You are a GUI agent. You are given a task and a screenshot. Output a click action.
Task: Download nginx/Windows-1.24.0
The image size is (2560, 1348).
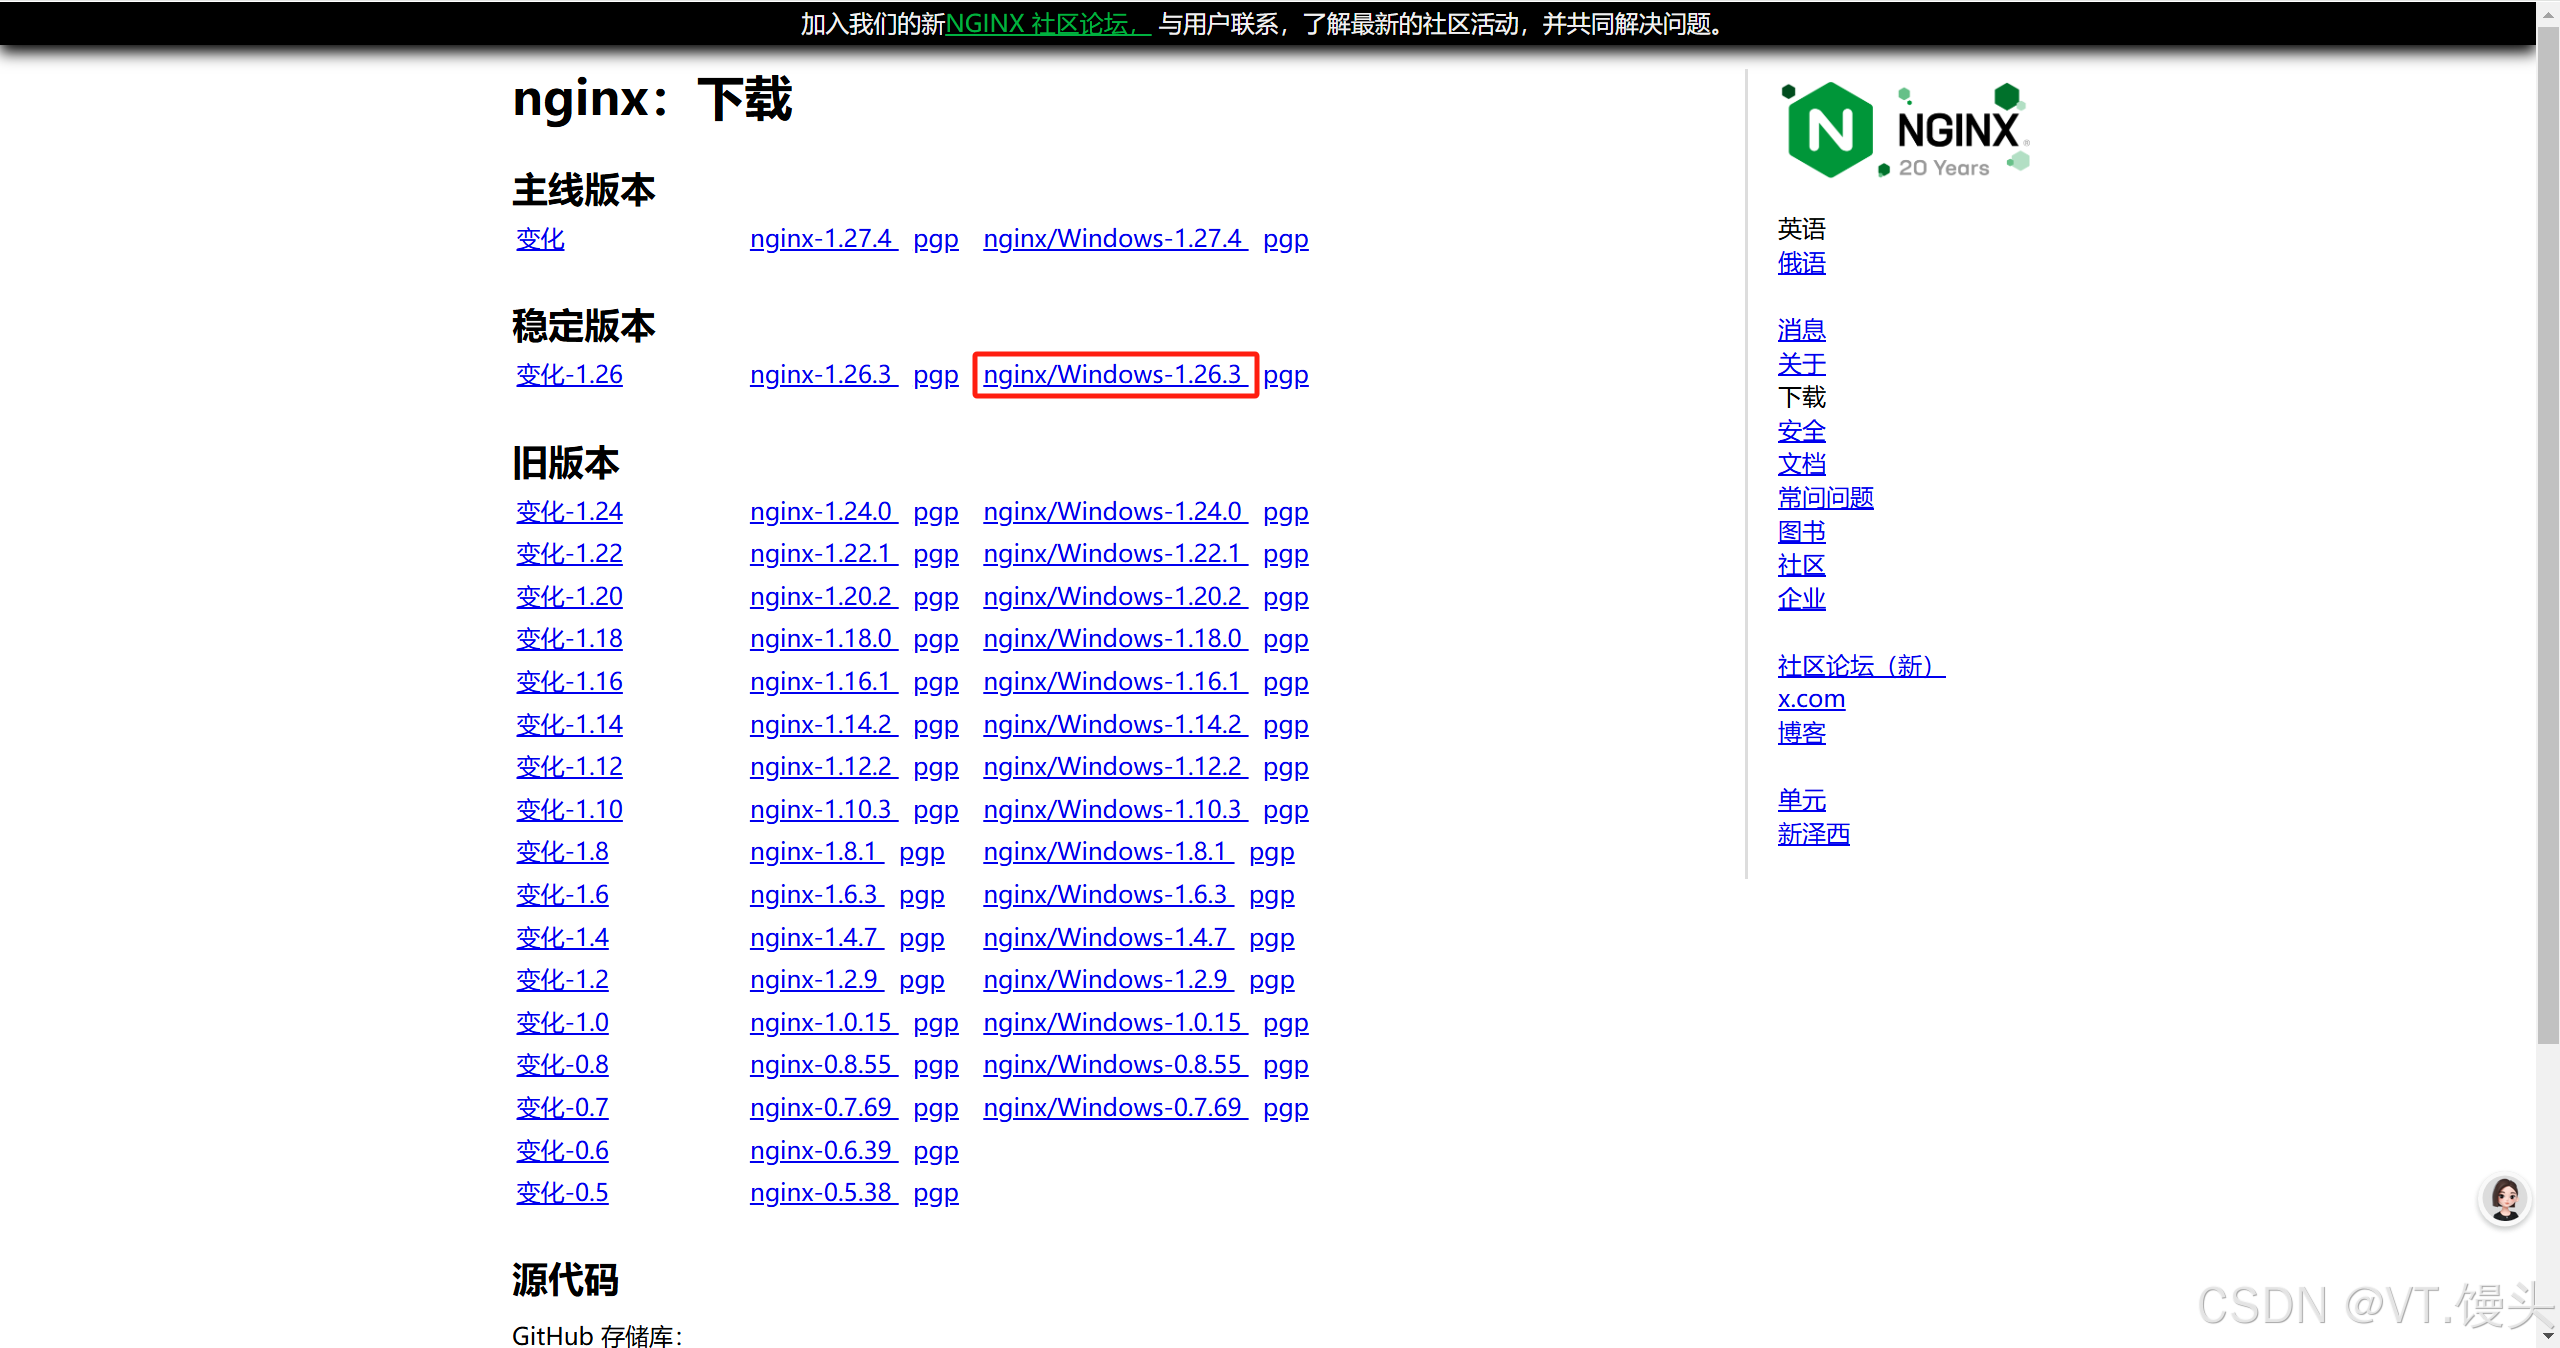click(1115, 512)
